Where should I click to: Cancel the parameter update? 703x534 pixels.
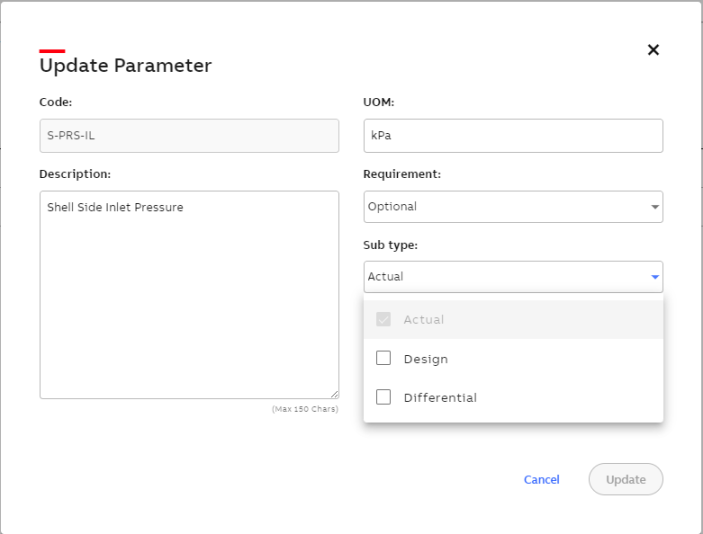(541, 480)
